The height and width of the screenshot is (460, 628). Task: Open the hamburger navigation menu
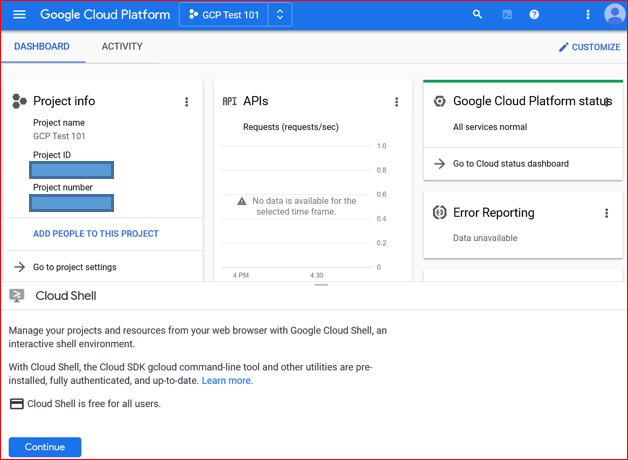pos(19,15)
